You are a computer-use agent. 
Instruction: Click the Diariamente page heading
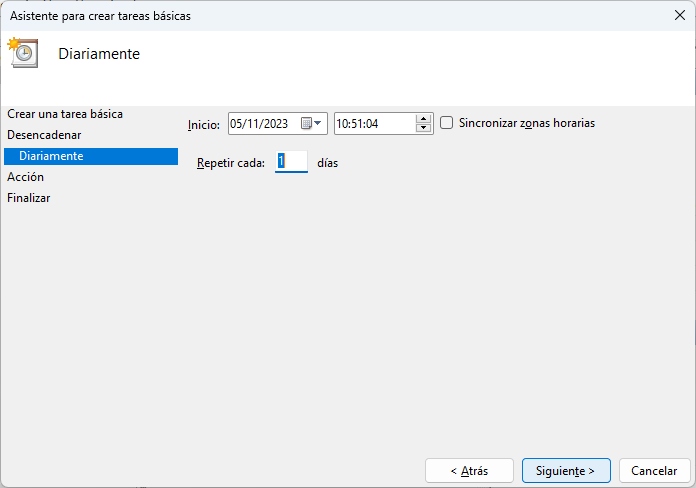(99, 54)
